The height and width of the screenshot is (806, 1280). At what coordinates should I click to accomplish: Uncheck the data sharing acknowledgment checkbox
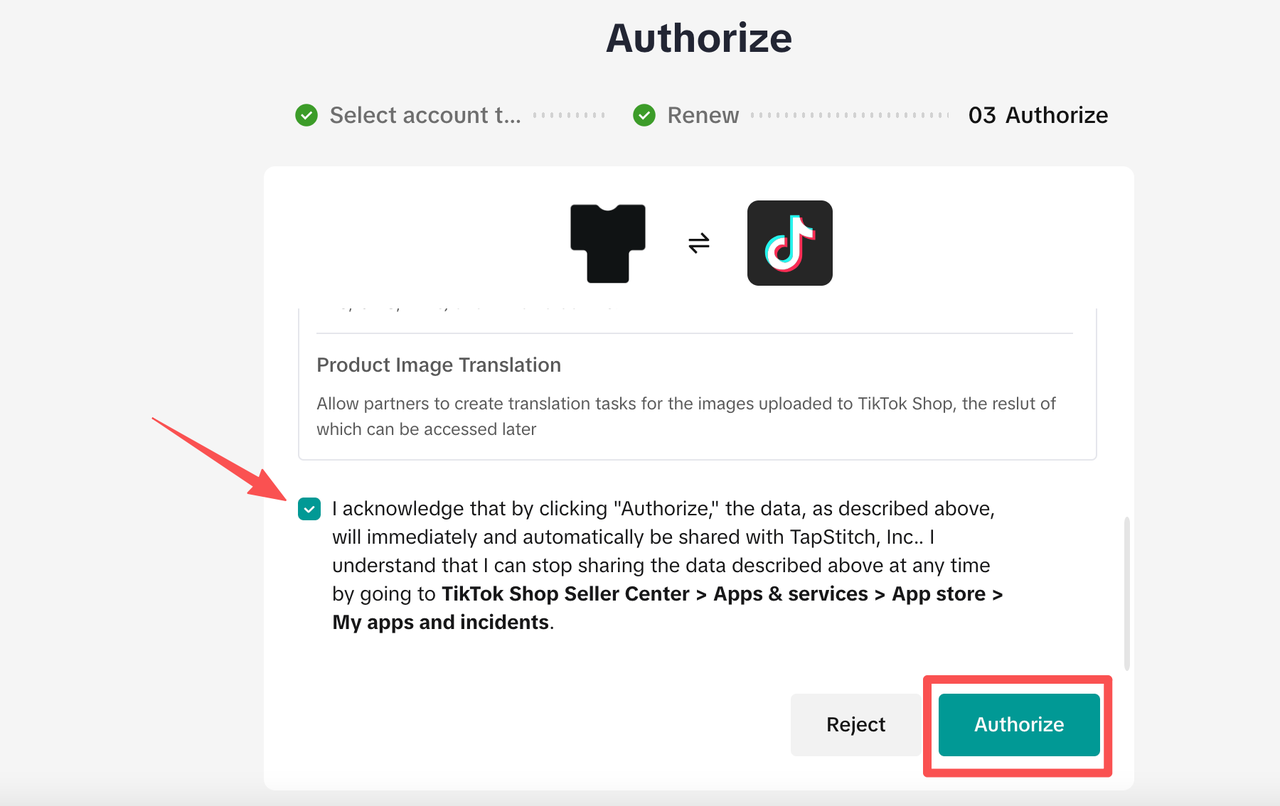310,509
